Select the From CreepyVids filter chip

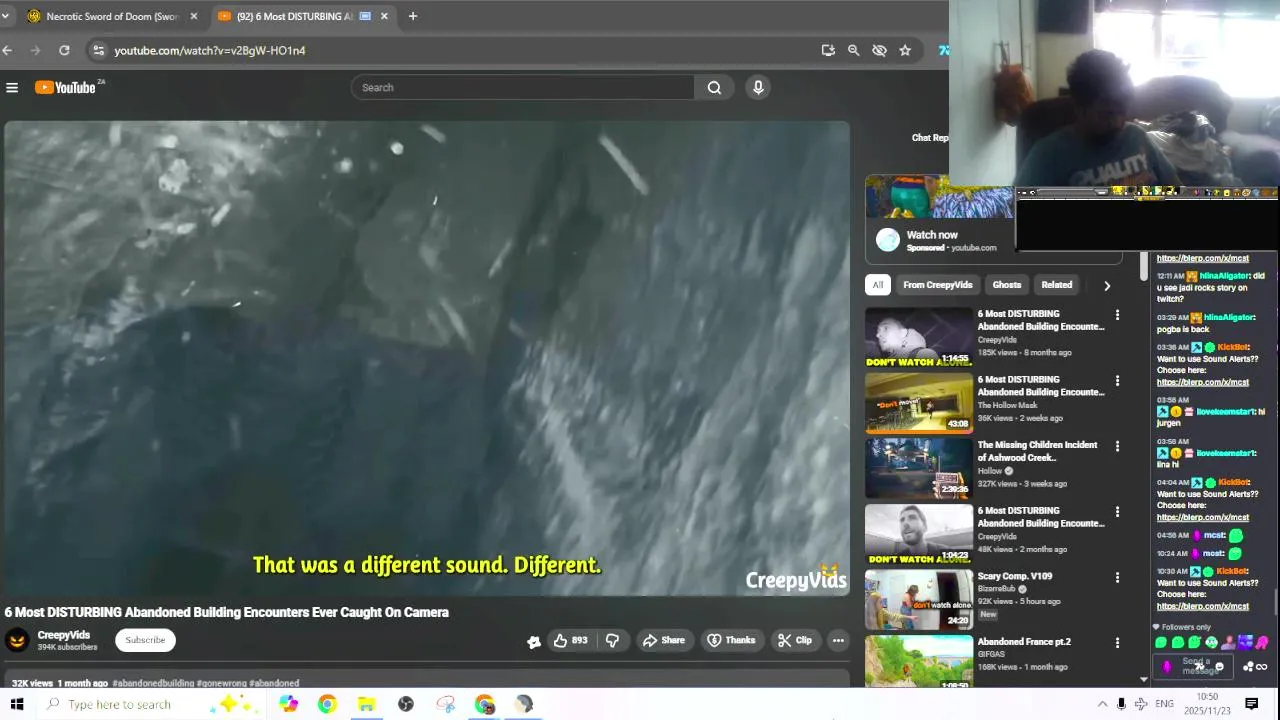point(937,285)
